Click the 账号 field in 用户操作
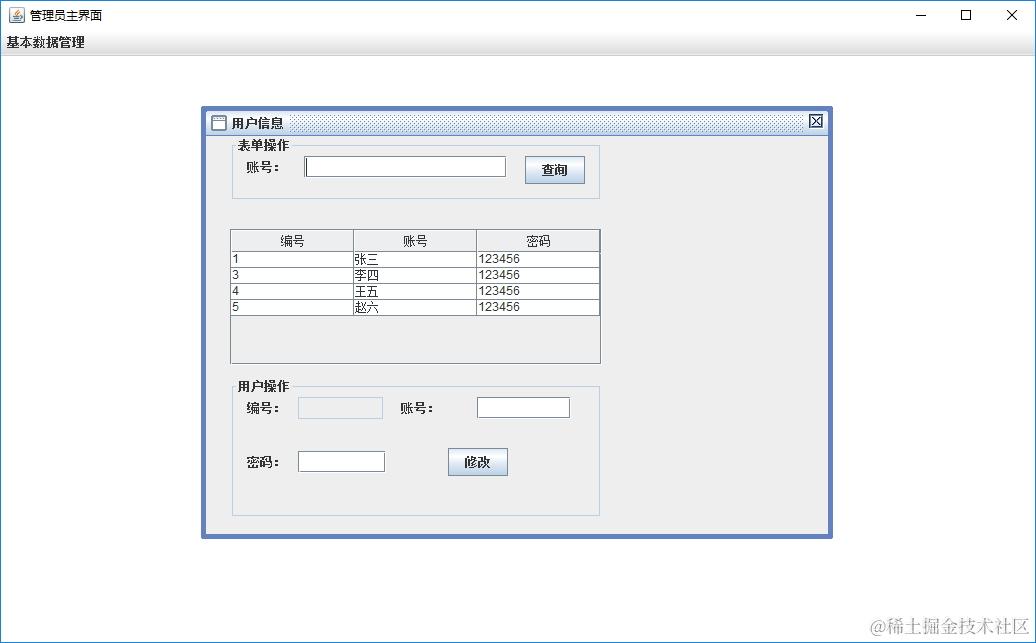 [x=522, y=406]
